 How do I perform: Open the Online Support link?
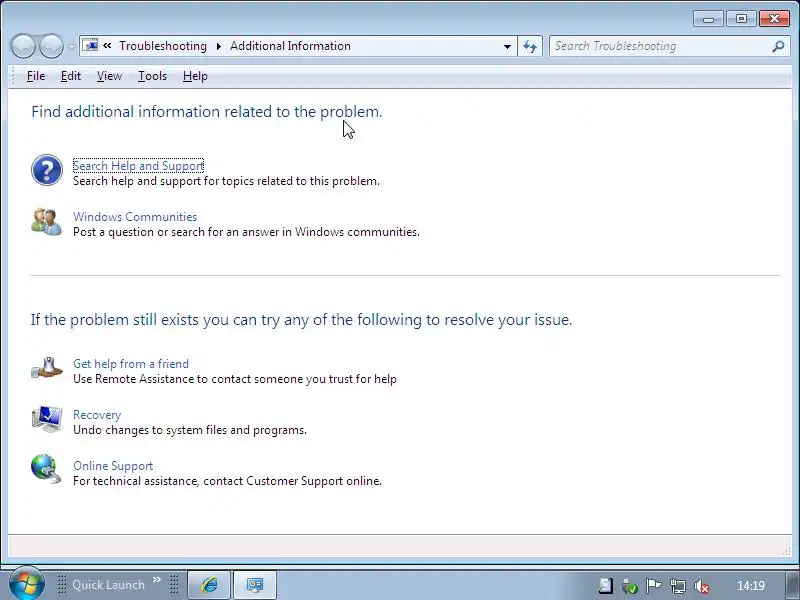tap(113, 466)
